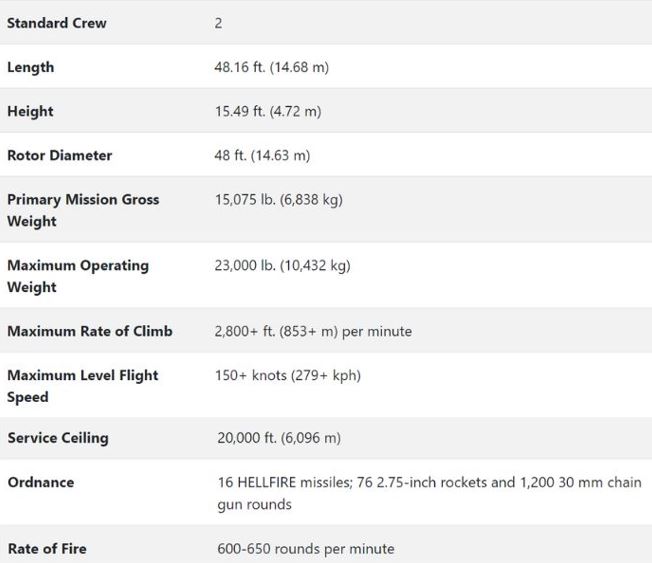Click the Maximum Level Flight Speed label
652x563 pixels.
click(83, 386)
